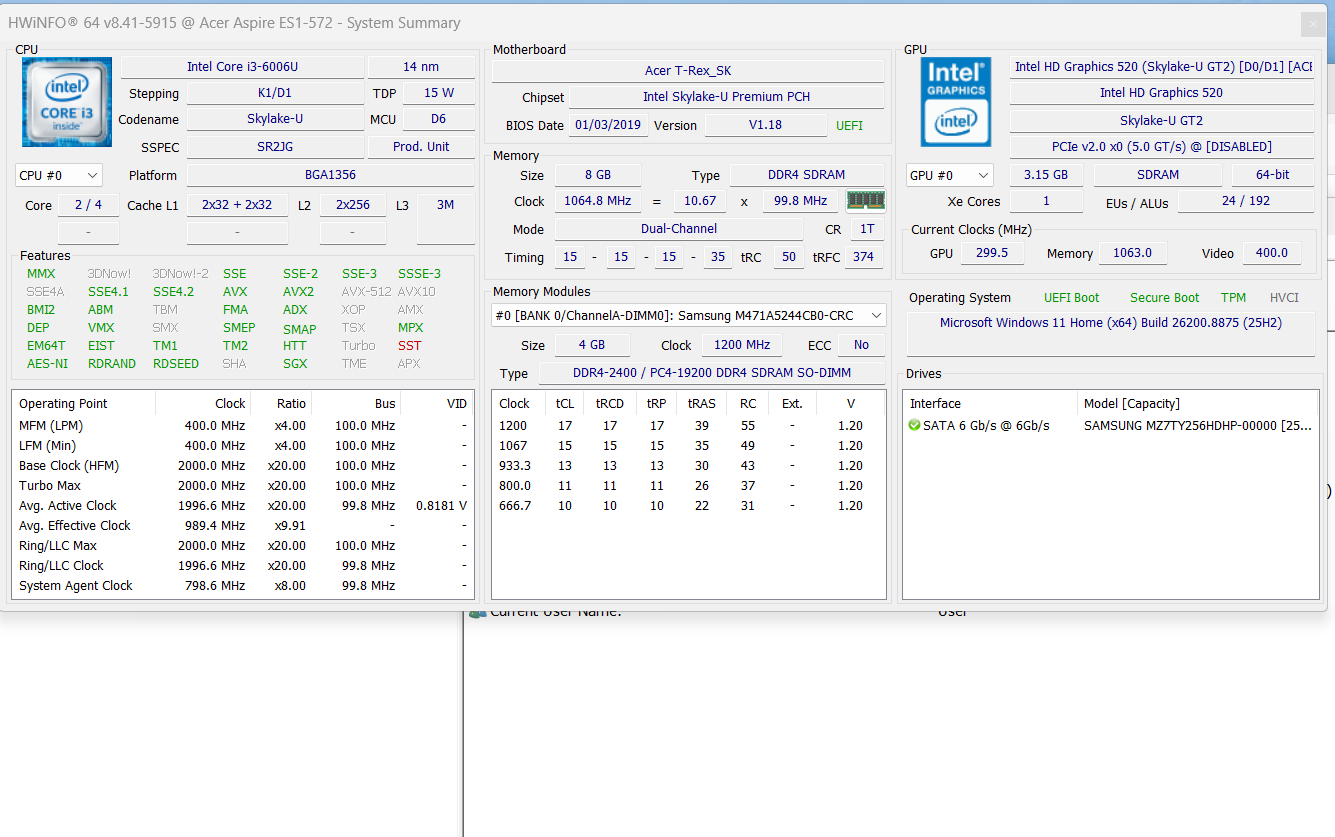Select the MFM (LPM) operating point row
The image size is (1335, 837).
pyautogui.click(x=243, y=426)
